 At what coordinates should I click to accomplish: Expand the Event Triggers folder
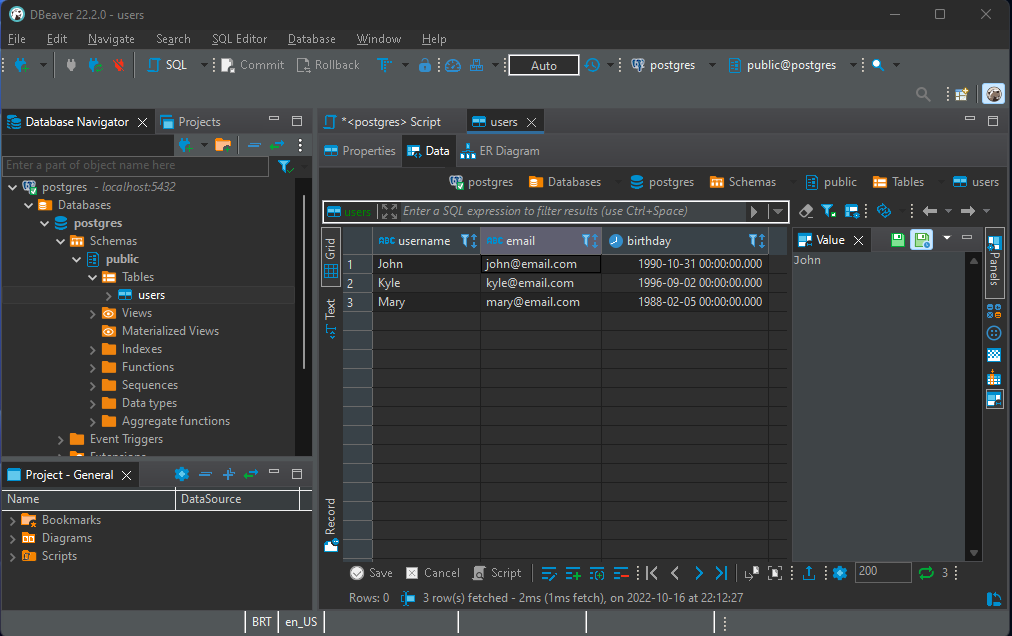pos(61,440)
